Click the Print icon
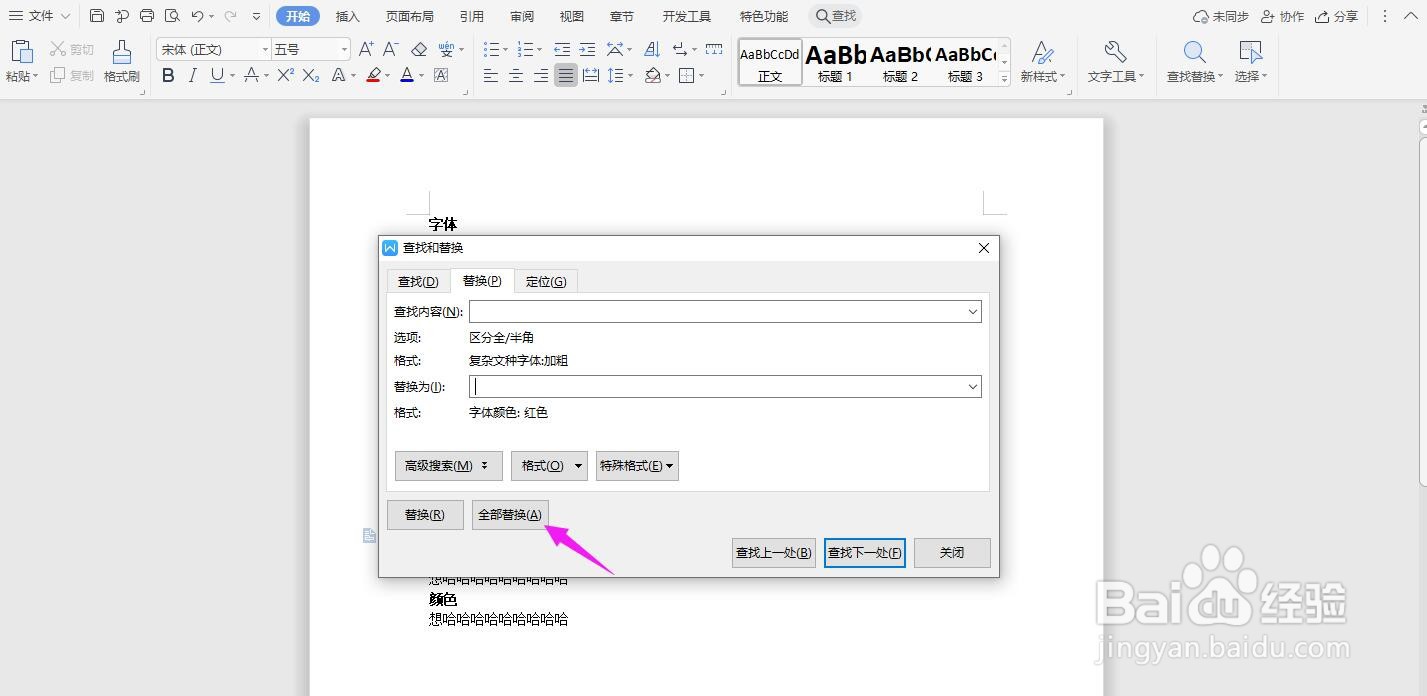This screenshot has width=1427, height=696. pyautogui.click(x=147, y=16)
